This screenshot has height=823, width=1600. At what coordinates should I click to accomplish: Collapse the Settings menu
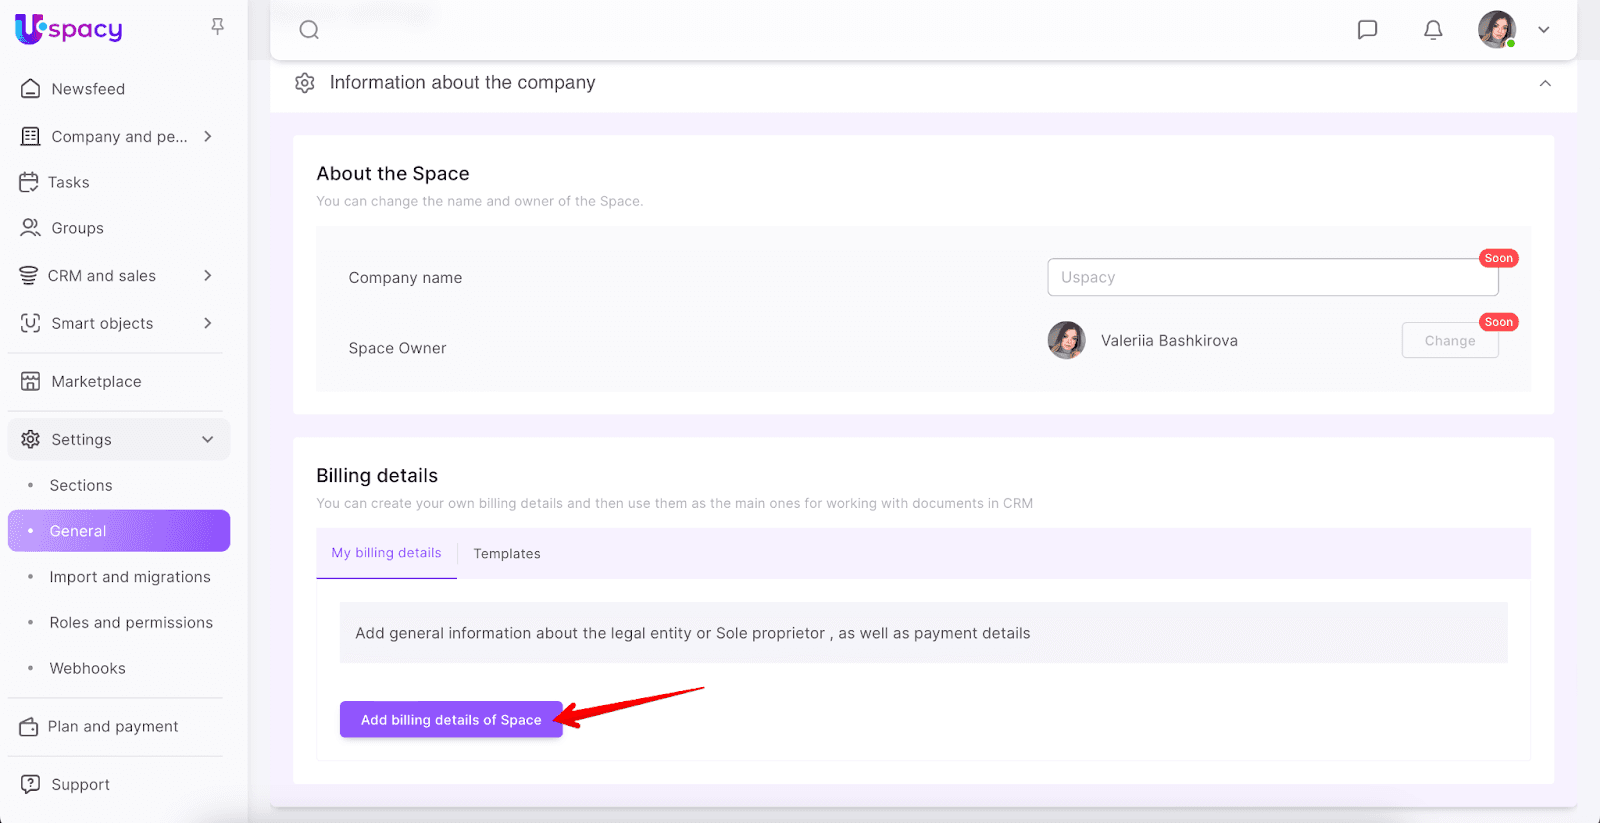(208, 439)
